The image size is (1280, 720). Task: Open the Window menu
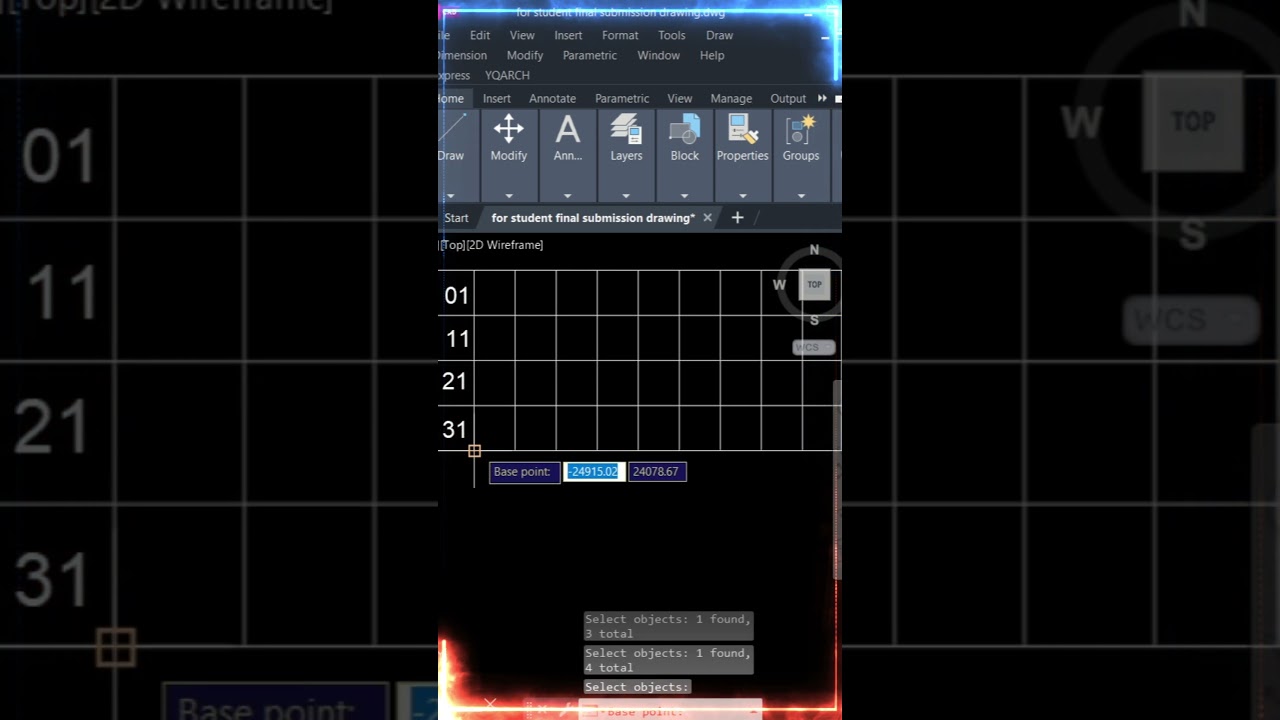659,55
